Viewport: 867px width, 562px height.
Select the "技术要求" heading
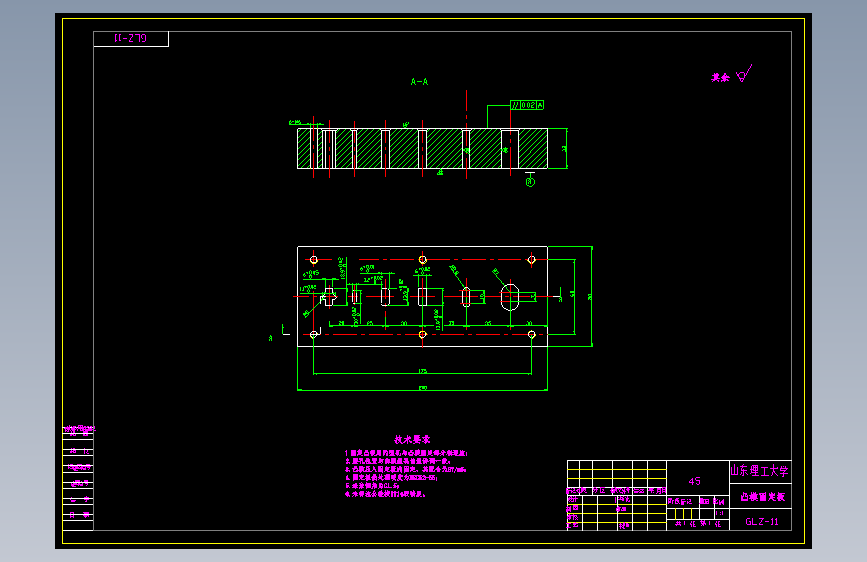pyautogui.click(x=412, y=440)
